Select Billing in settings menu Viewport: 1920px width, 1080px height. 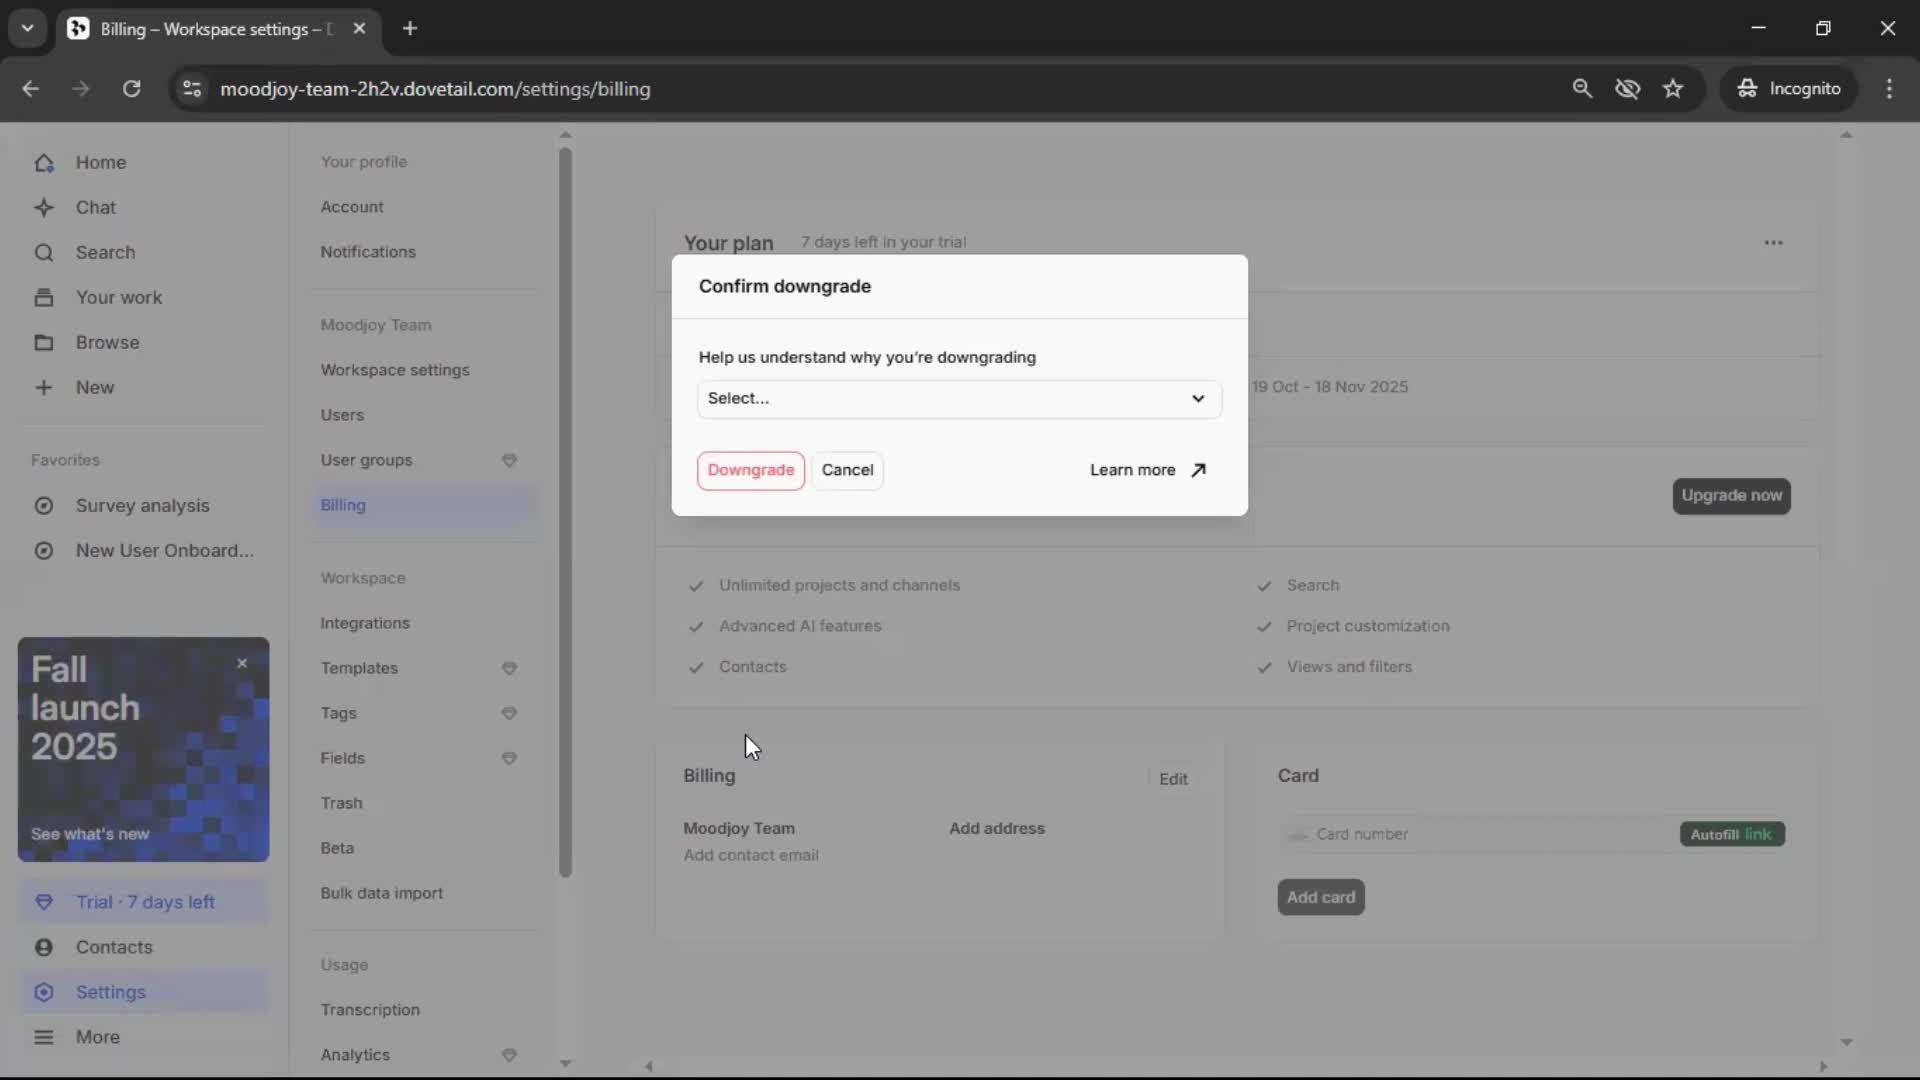pos(343,505)
